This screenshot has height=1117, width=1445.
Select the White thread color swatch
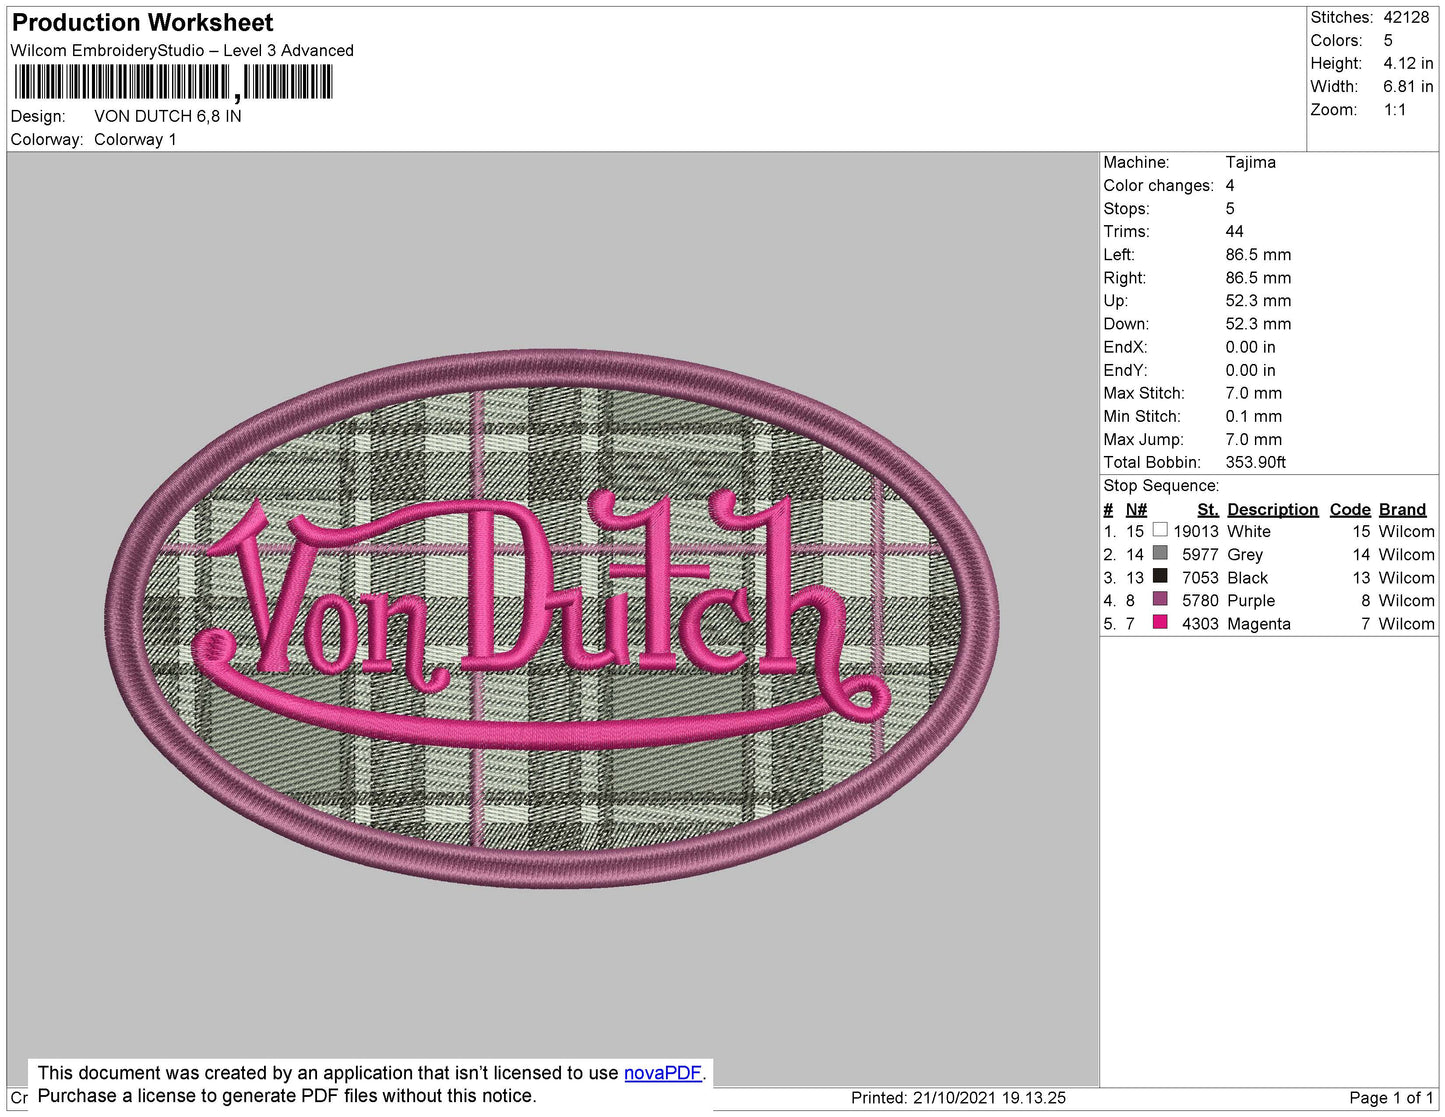pyautogui.click(x=1160, y=530)
